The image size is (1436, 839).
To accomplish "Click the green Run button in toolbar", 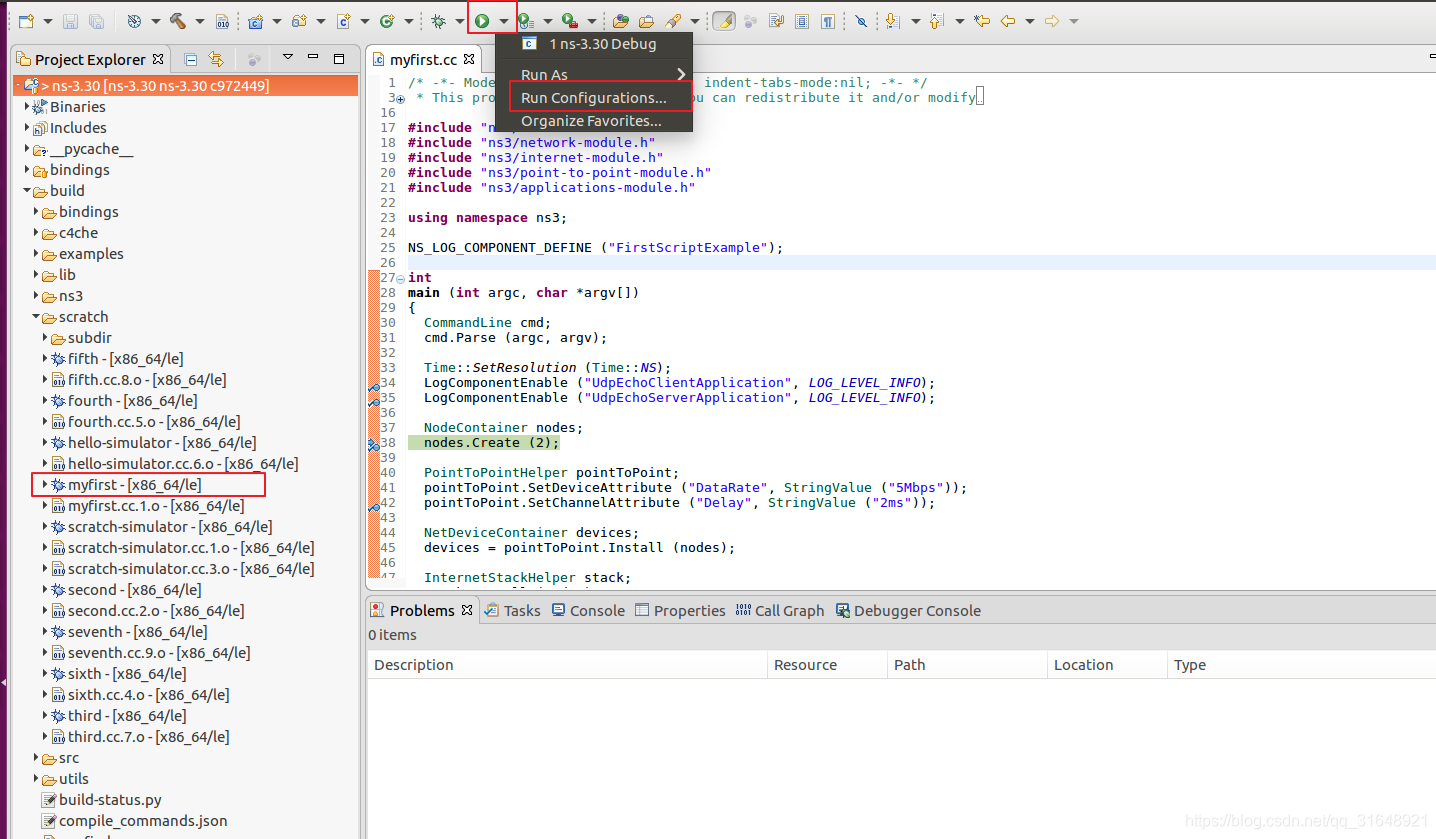I will [482, 20].
